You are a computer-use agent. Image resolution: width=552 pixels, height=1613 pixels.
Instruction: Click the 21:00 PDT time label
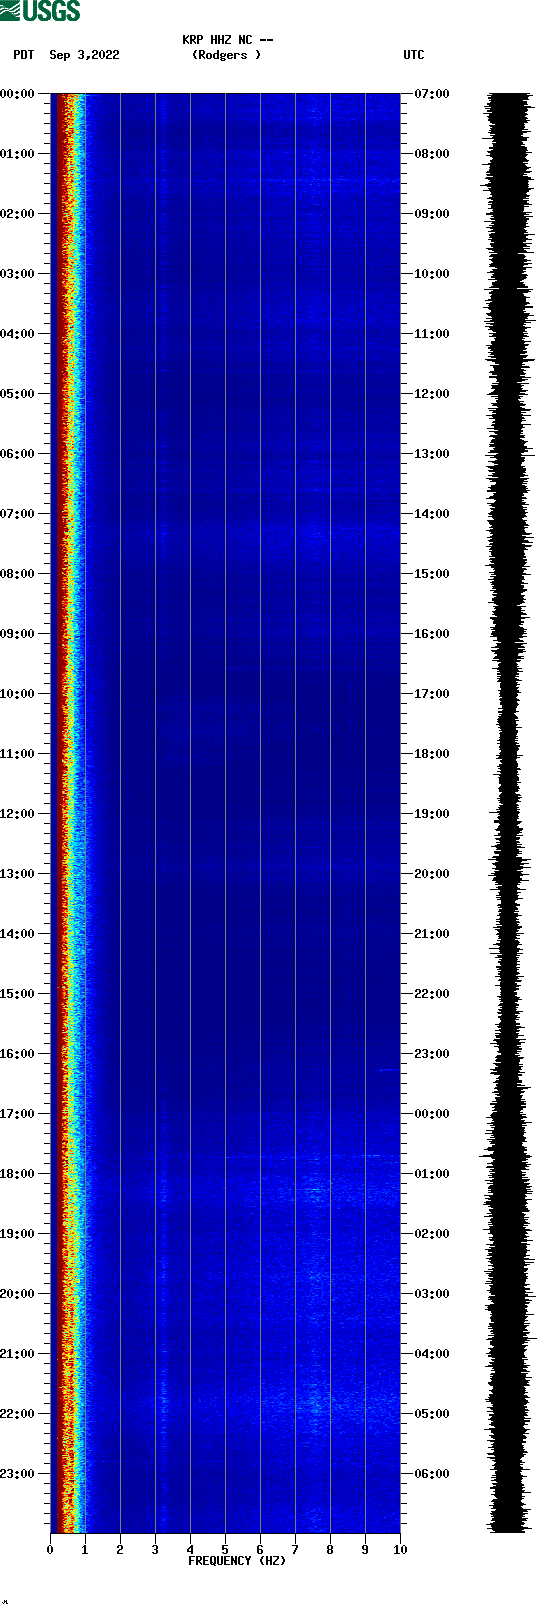click(x=18, y=1354)
